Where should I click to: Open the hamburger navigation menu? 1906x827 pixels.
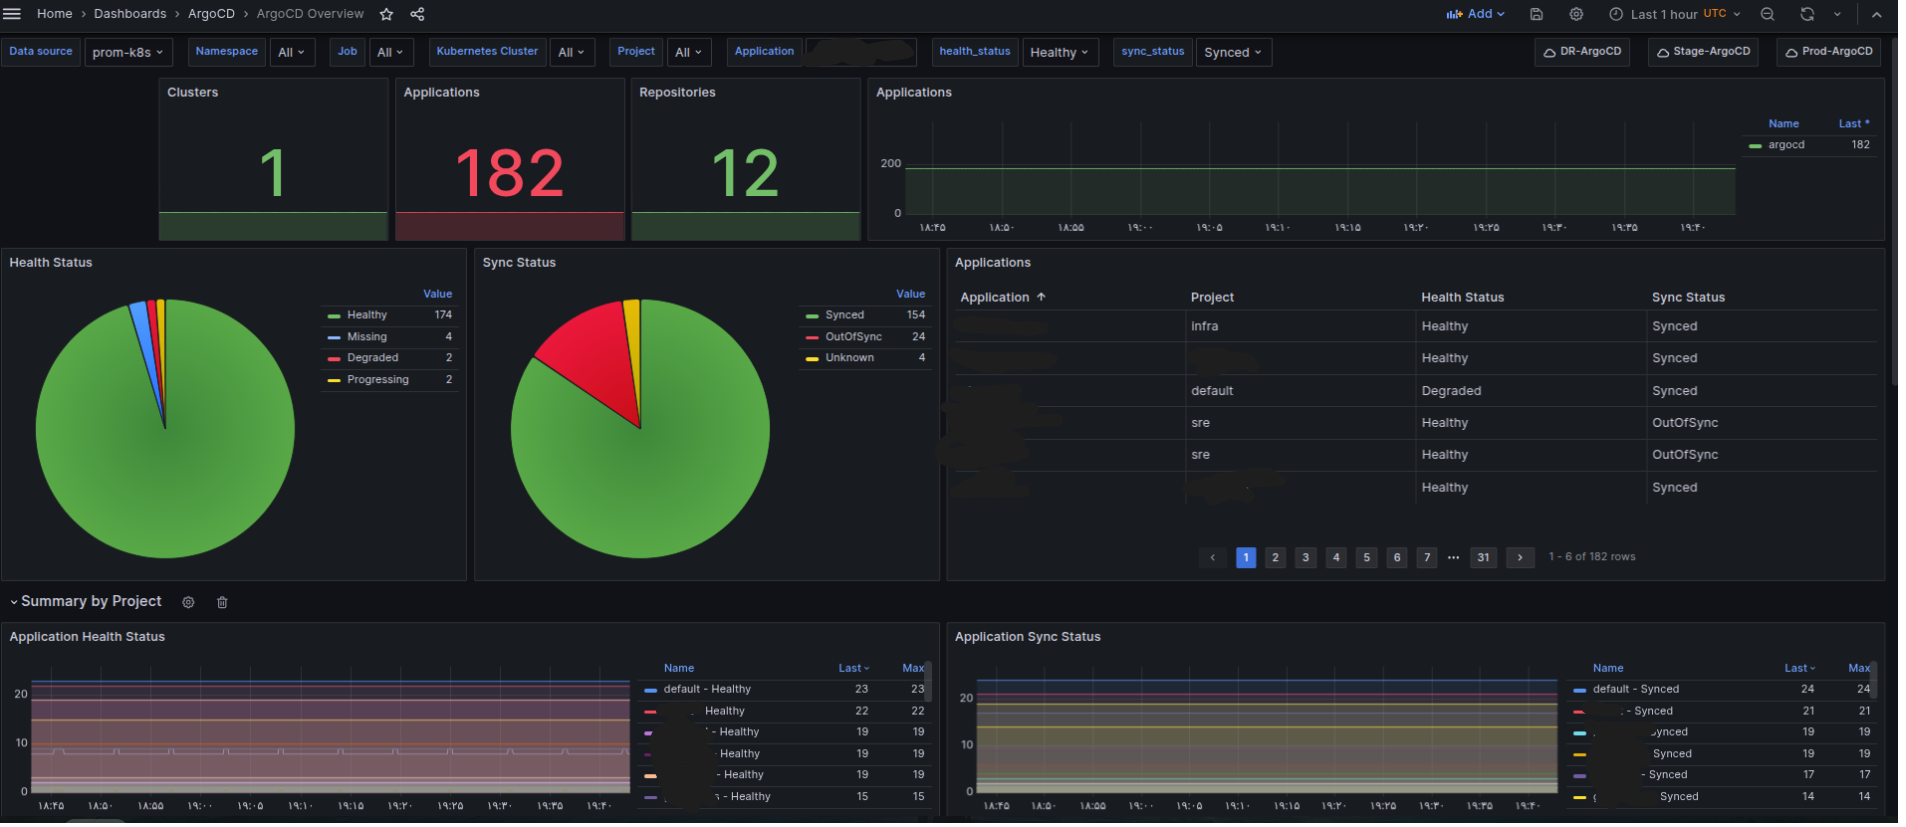(x=12, y=14)
